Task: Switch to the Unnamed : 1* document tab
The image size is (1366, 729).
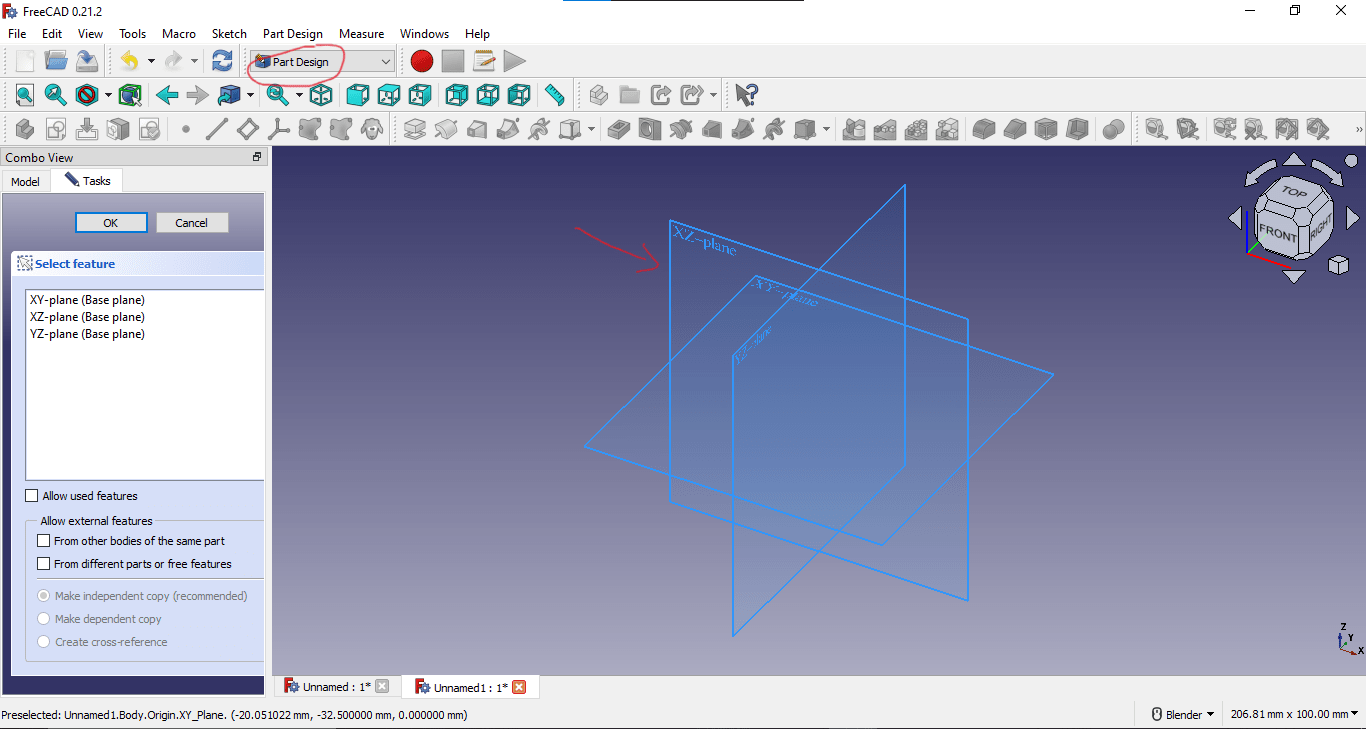Action: coord(337,687)
